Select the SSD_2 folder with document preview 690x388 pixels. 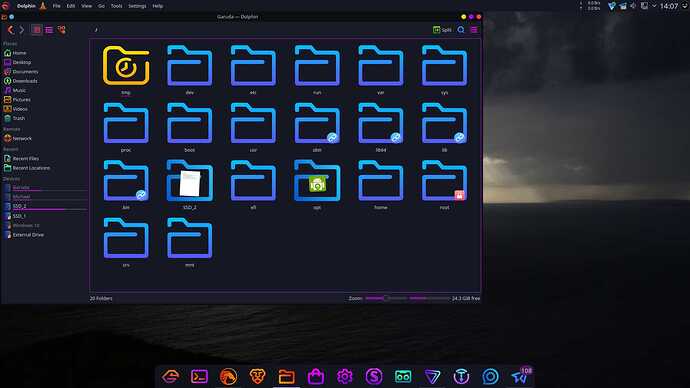point(190,181)
